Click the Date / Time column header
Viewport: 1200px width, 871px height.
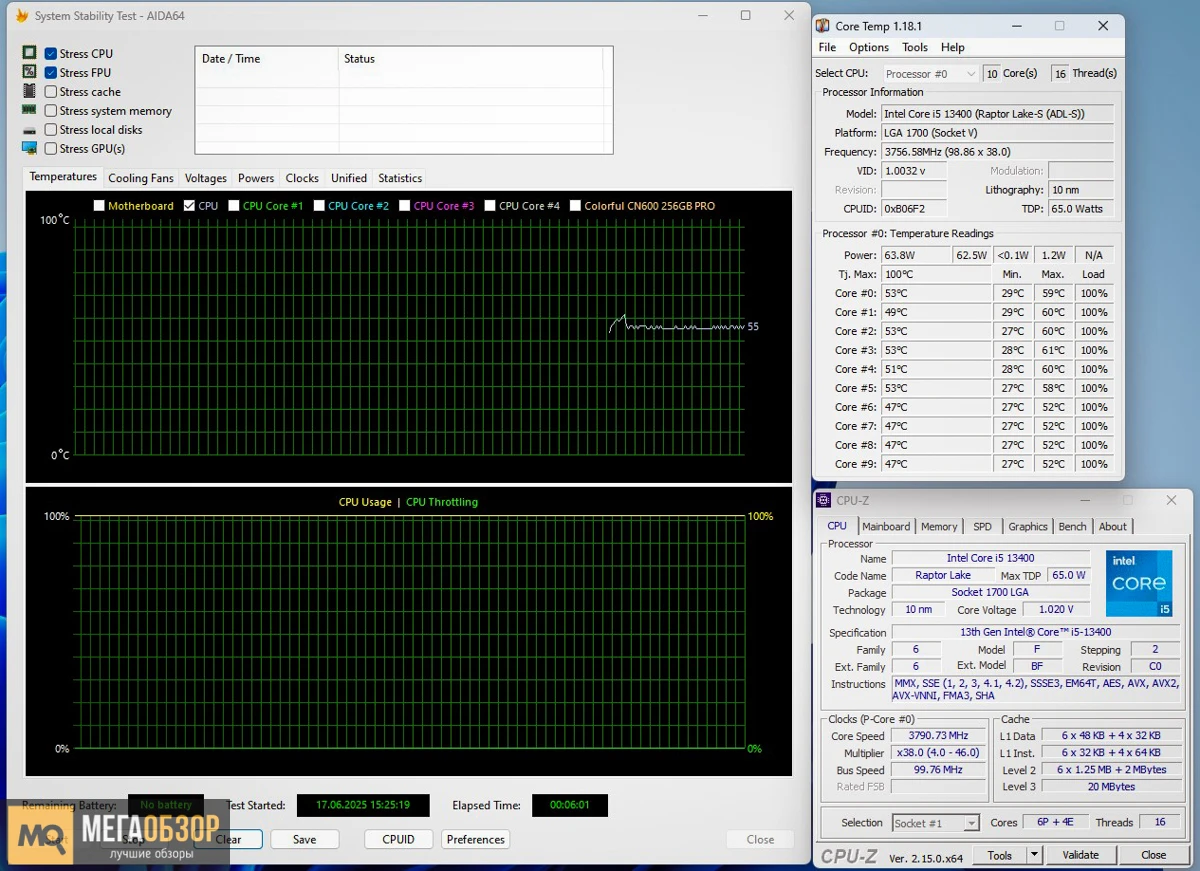coord(267,59)
